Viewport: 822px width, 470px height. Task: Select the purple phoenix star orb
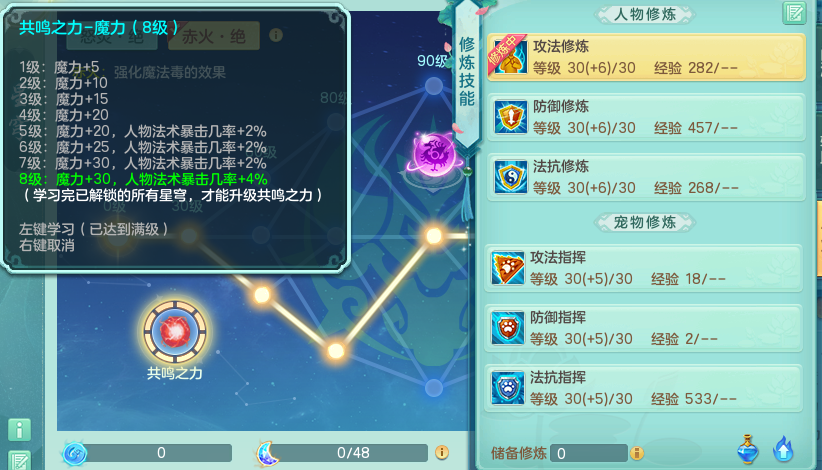(x=434, y=155)
